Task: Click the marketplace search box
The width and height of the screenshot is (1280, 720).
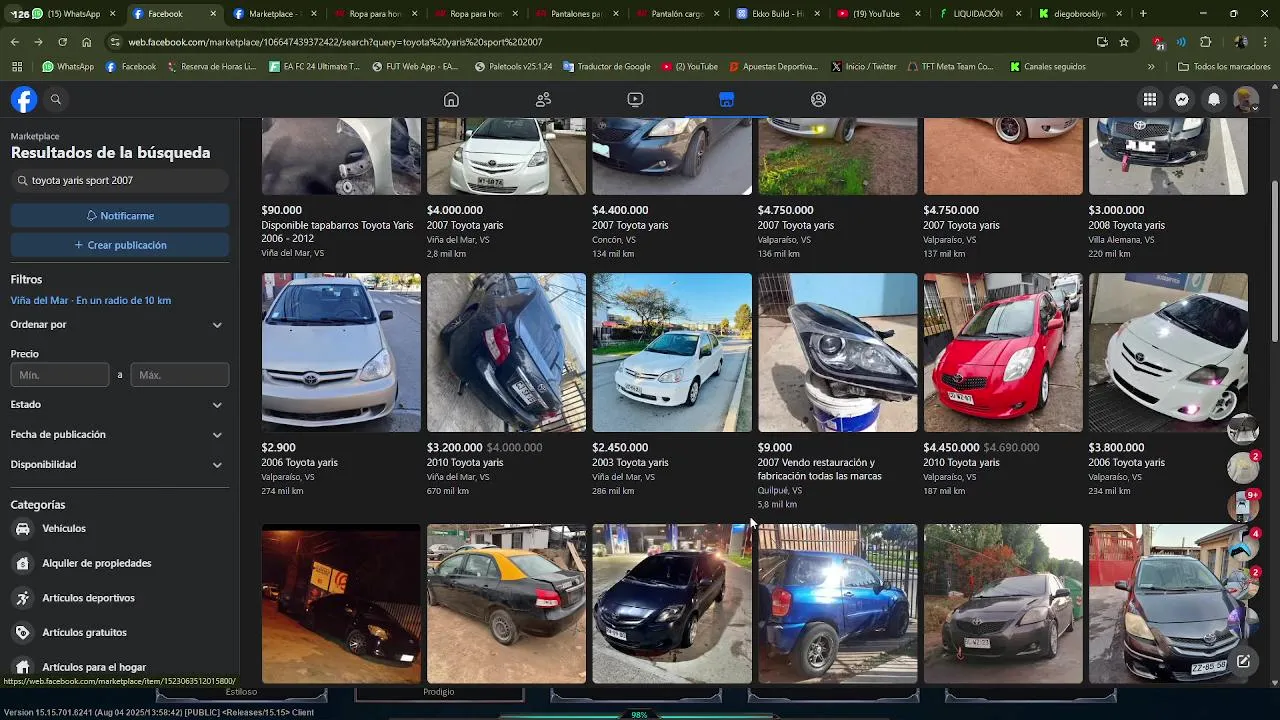Action: click(120, 181)
